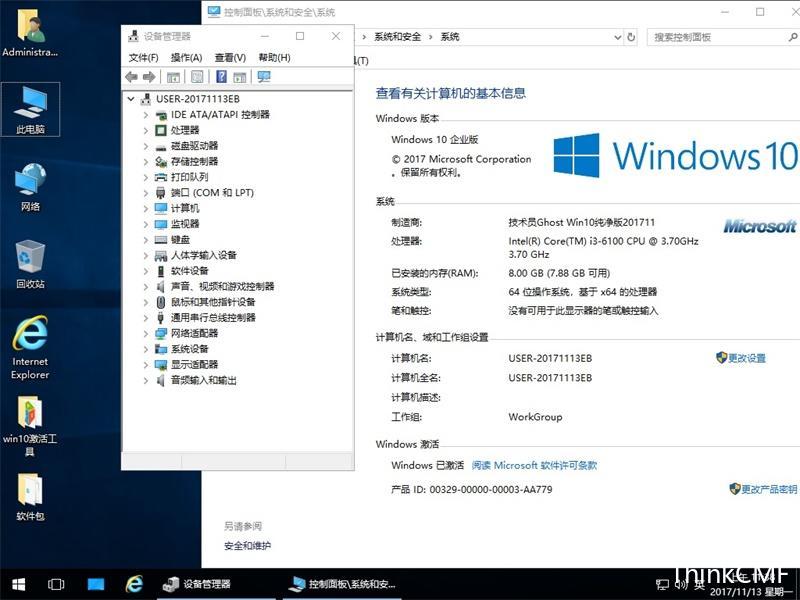The width and height of the screenshot is (800, 600).
Task: Expand the 端口 (COM 和 LPT) node
Action: [145, 193]
